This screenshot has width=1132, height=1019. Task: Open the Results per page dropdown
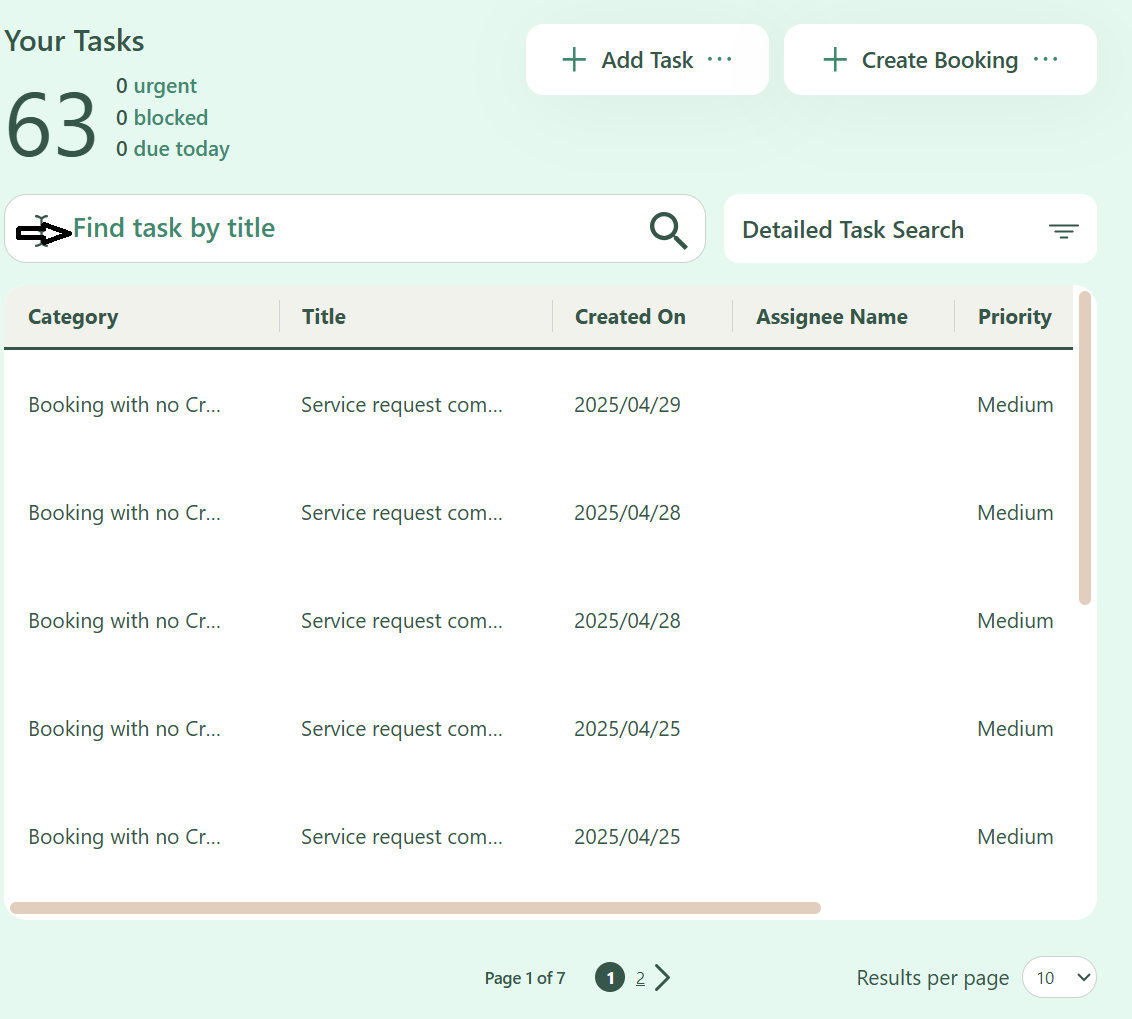tap(1059, 978)
